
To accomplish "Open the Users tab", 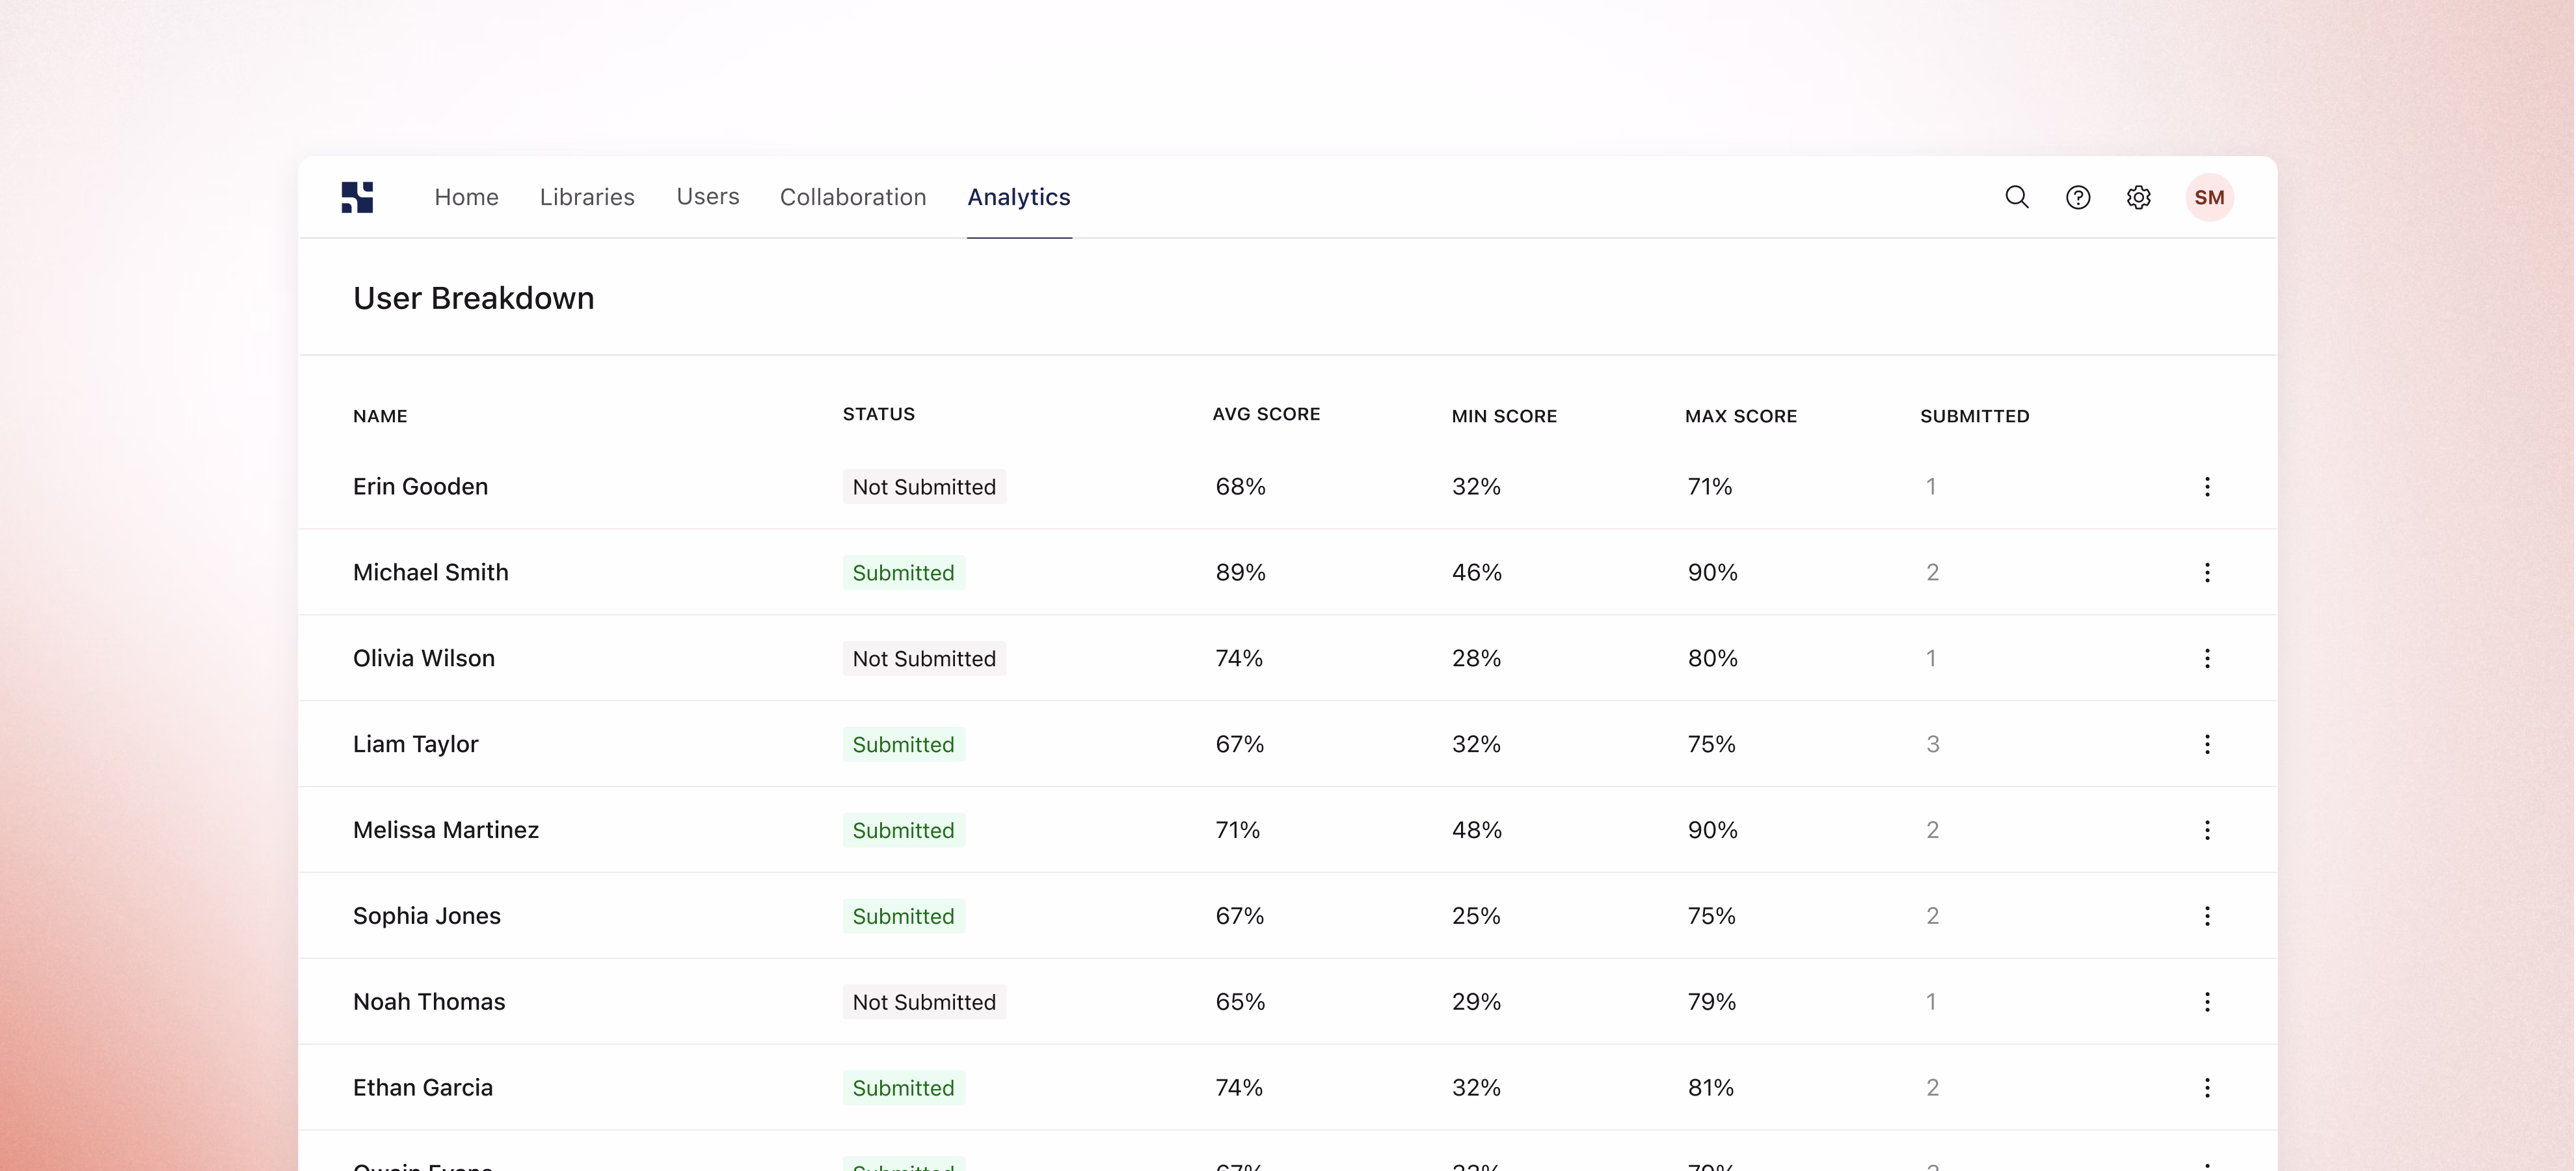I will pyautogui.click(x=708, y=197).
